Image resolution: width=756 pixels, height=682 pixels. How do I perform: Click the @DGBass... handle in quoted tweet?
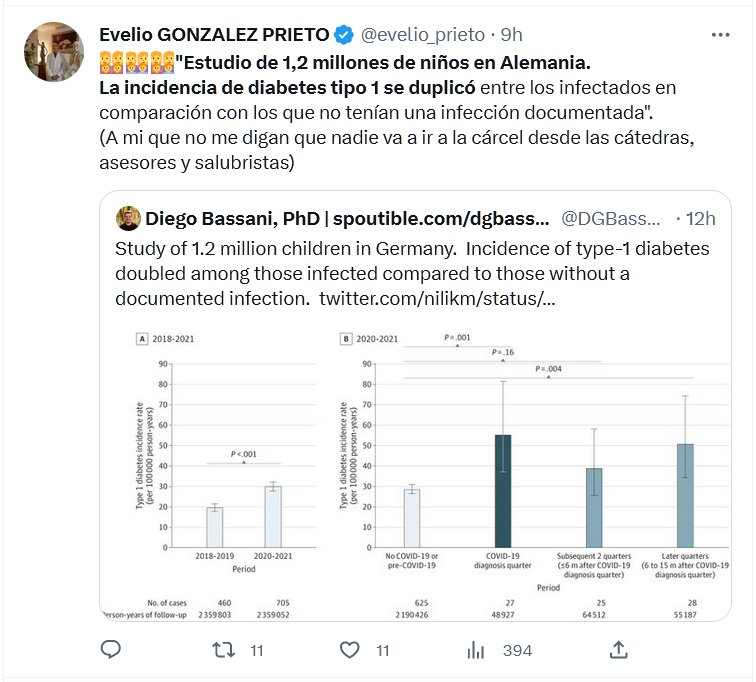611,218
